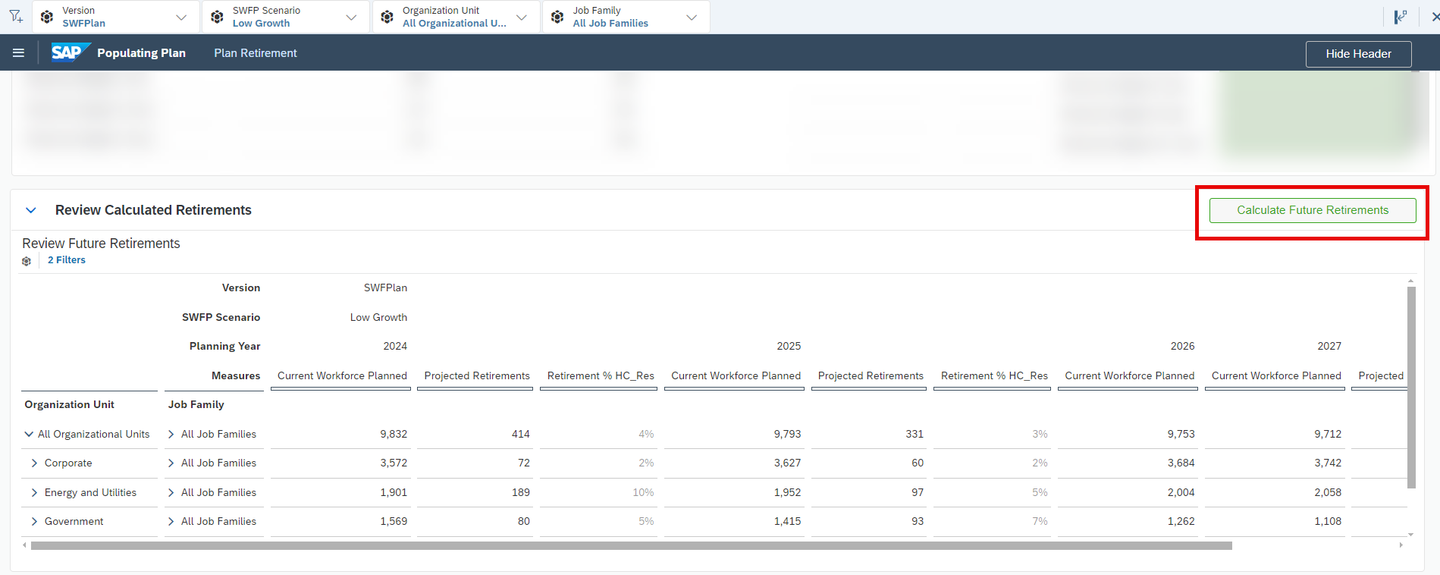
Task: Click the Hide Header button
Action: [x=1358, y=54]
